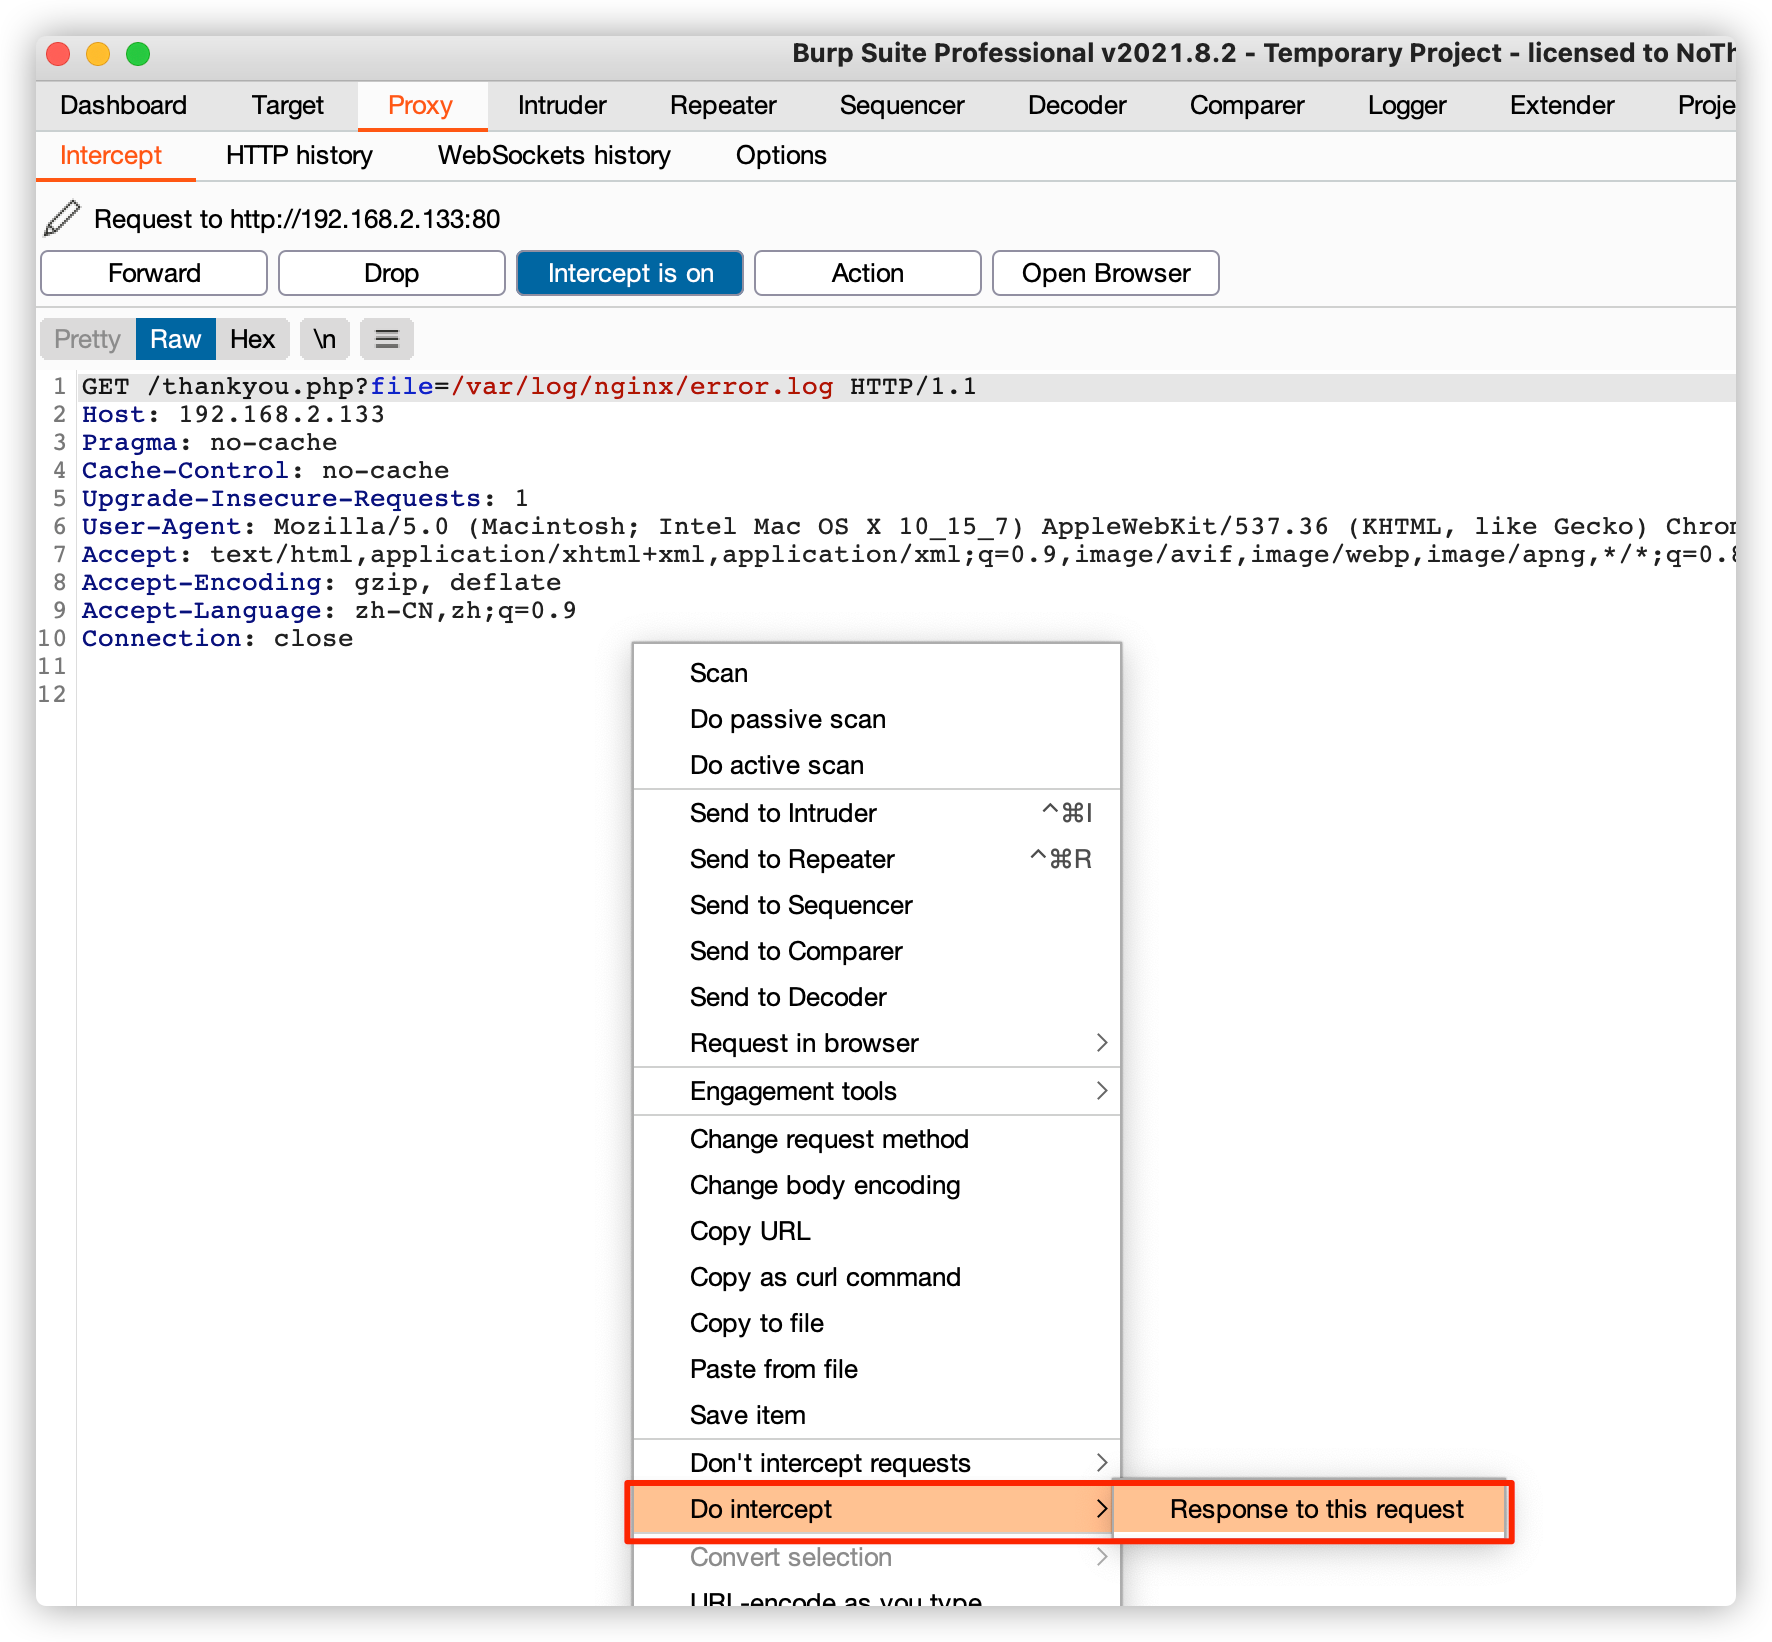
Task: Open the Repeater tab
Action: tap(723, 105)
